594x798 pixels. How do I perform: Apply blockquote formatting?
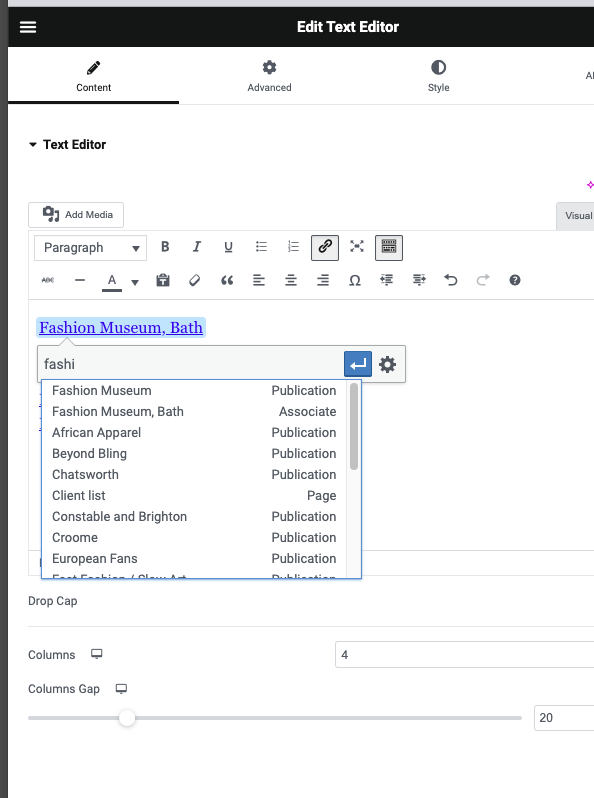(227, 280)
